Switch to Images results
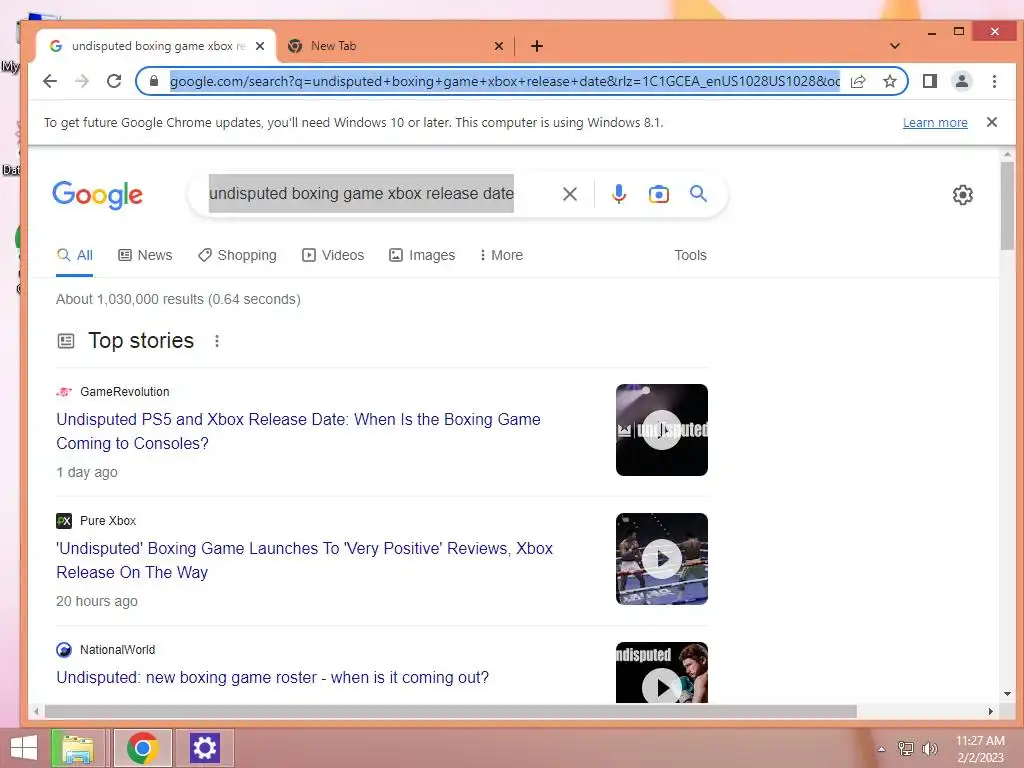The width and height of the screenshot is (1024, 768). (x=422, y=255)
